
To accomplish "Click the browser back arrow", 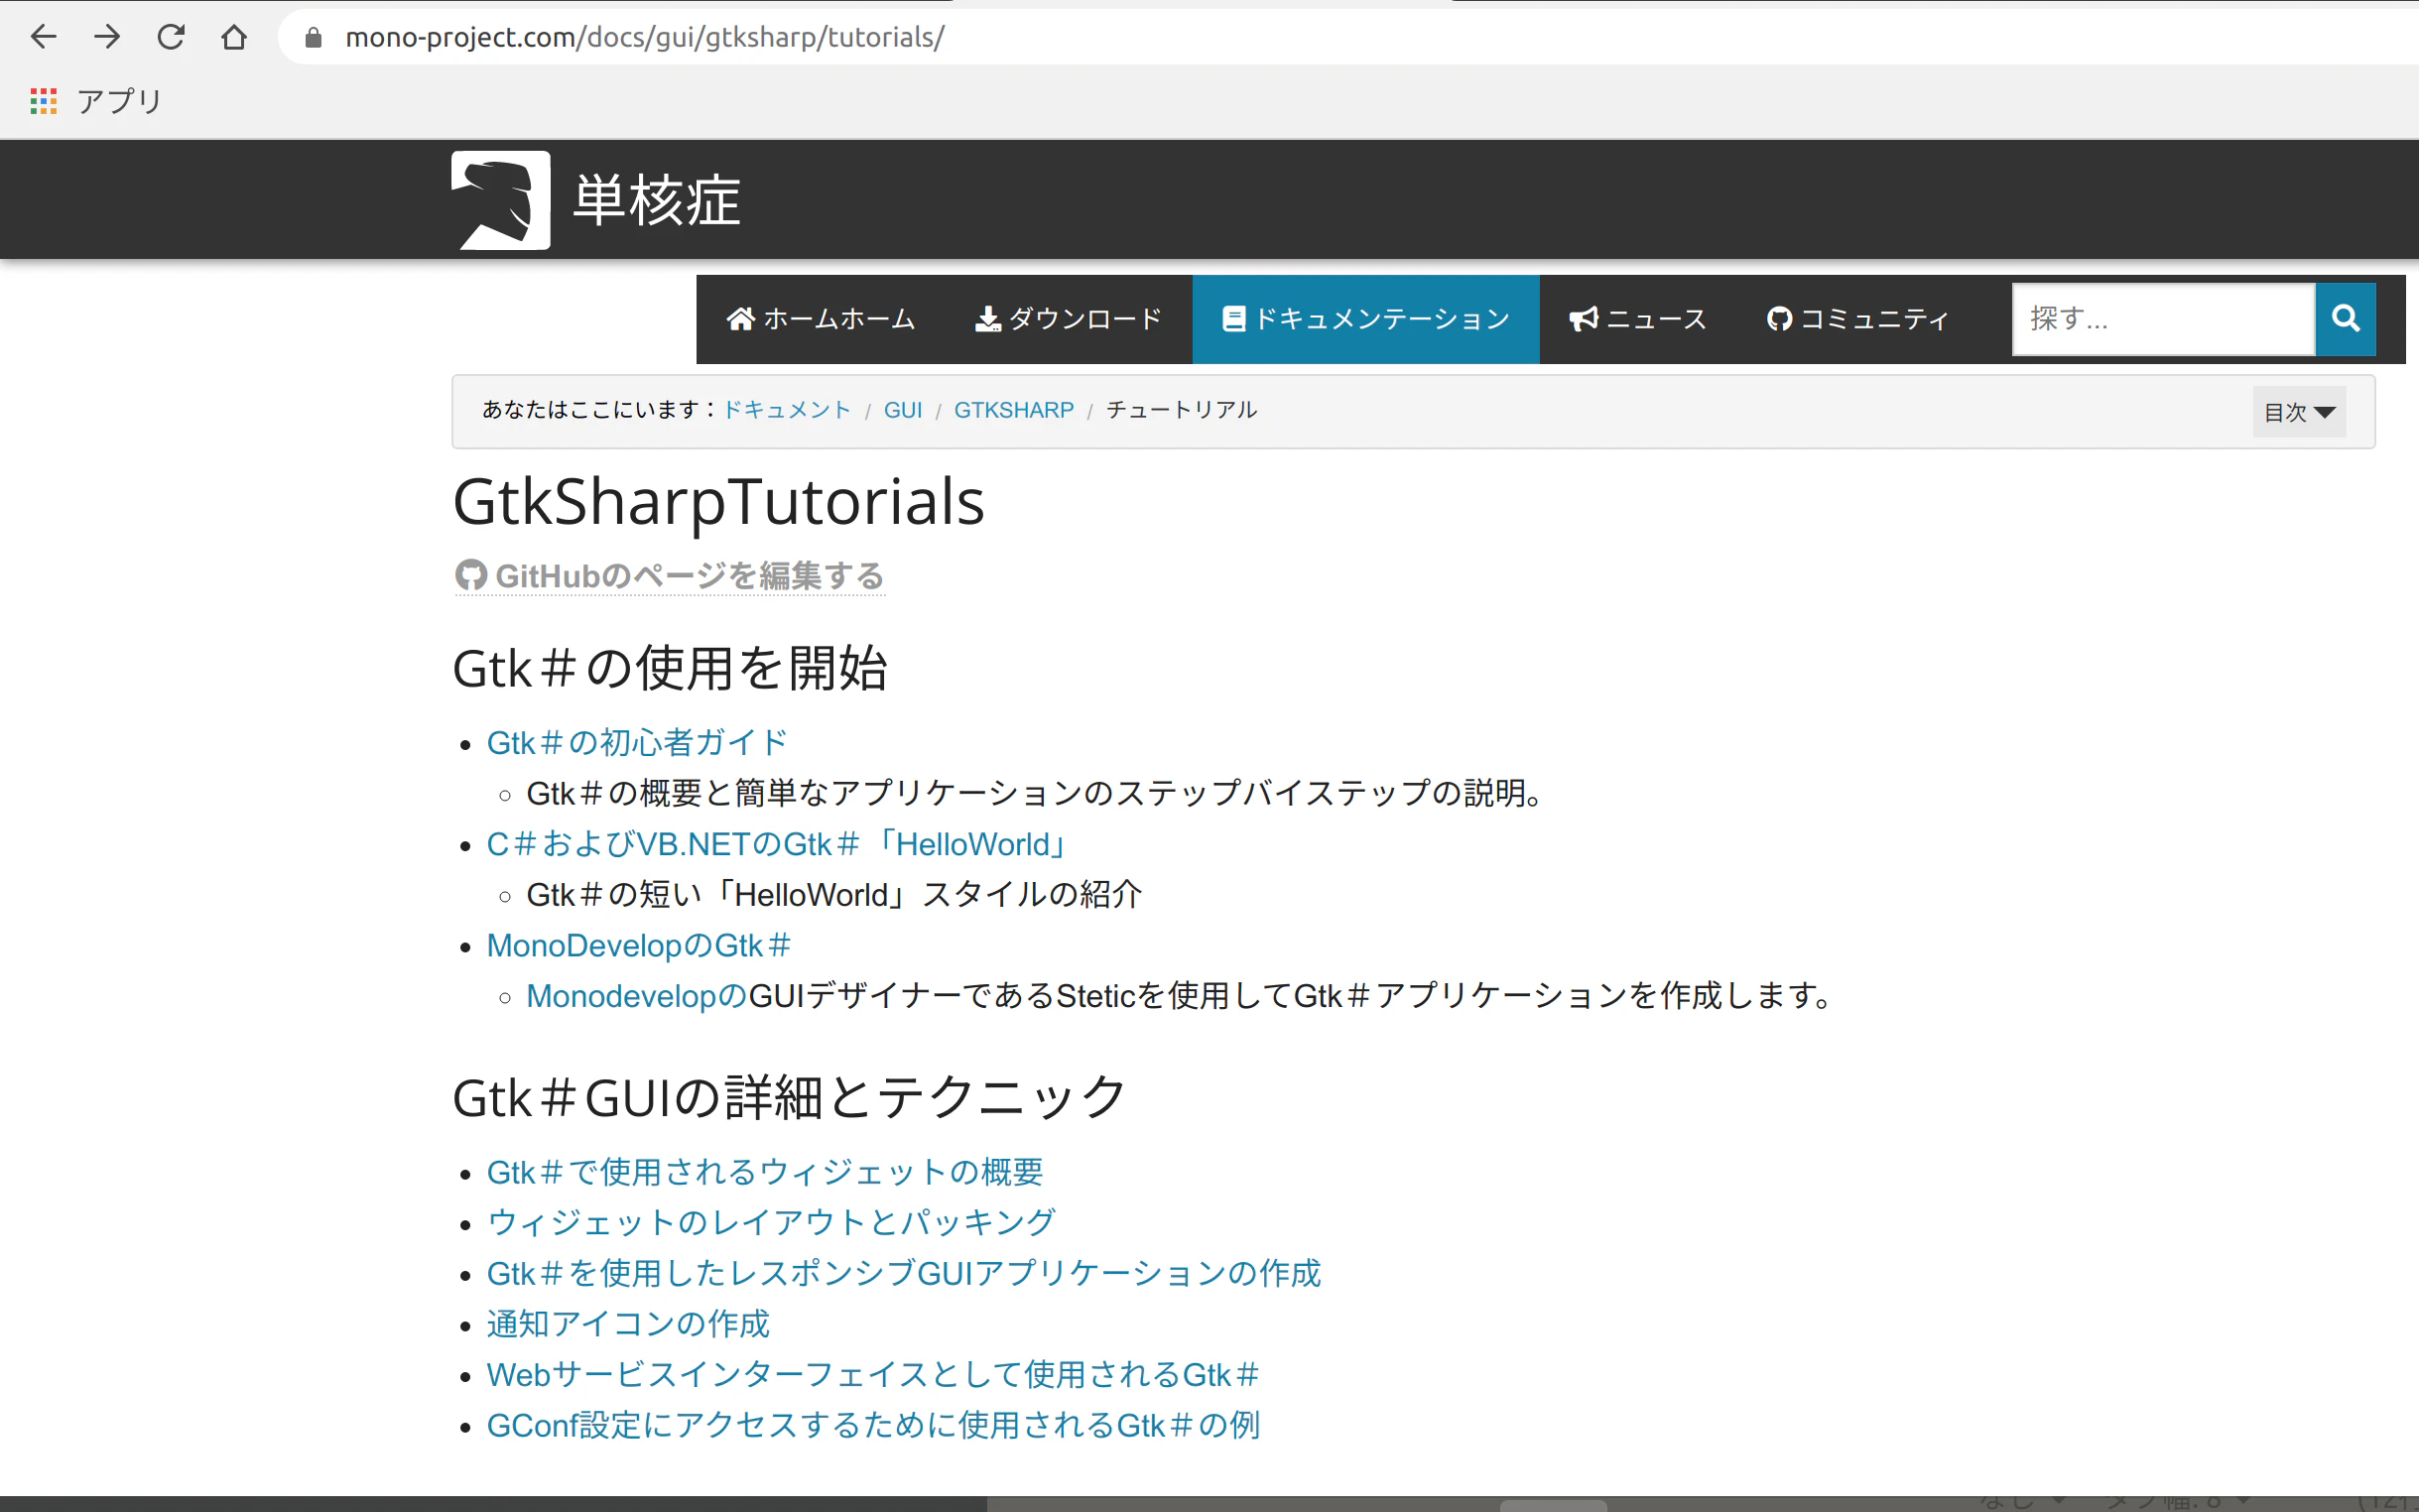I will click(44, 37).
